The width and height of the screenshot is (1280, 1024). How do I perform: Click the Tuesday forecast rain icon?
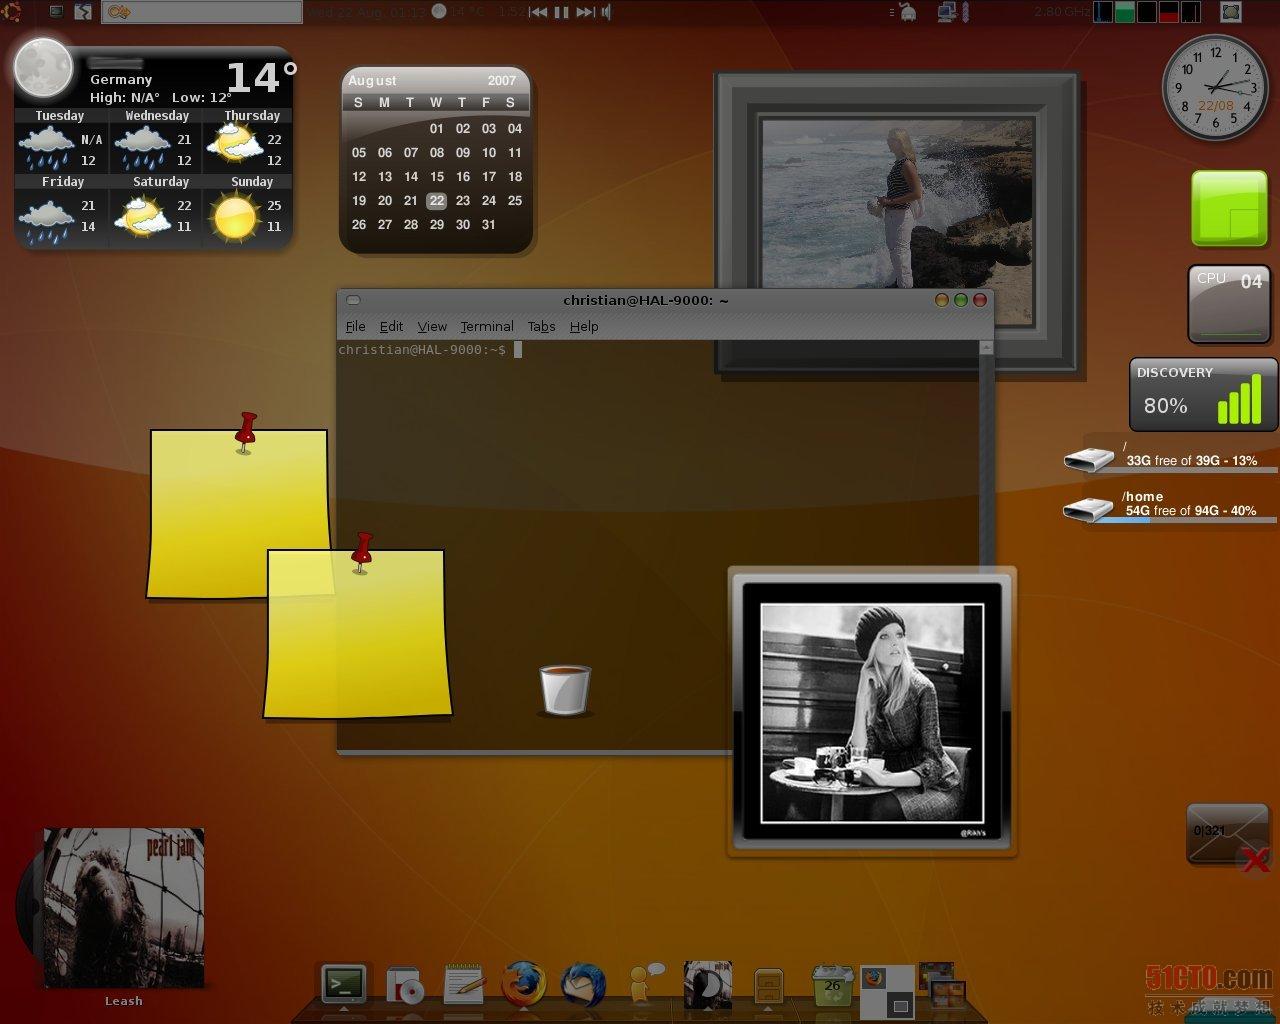coord(47,147)
